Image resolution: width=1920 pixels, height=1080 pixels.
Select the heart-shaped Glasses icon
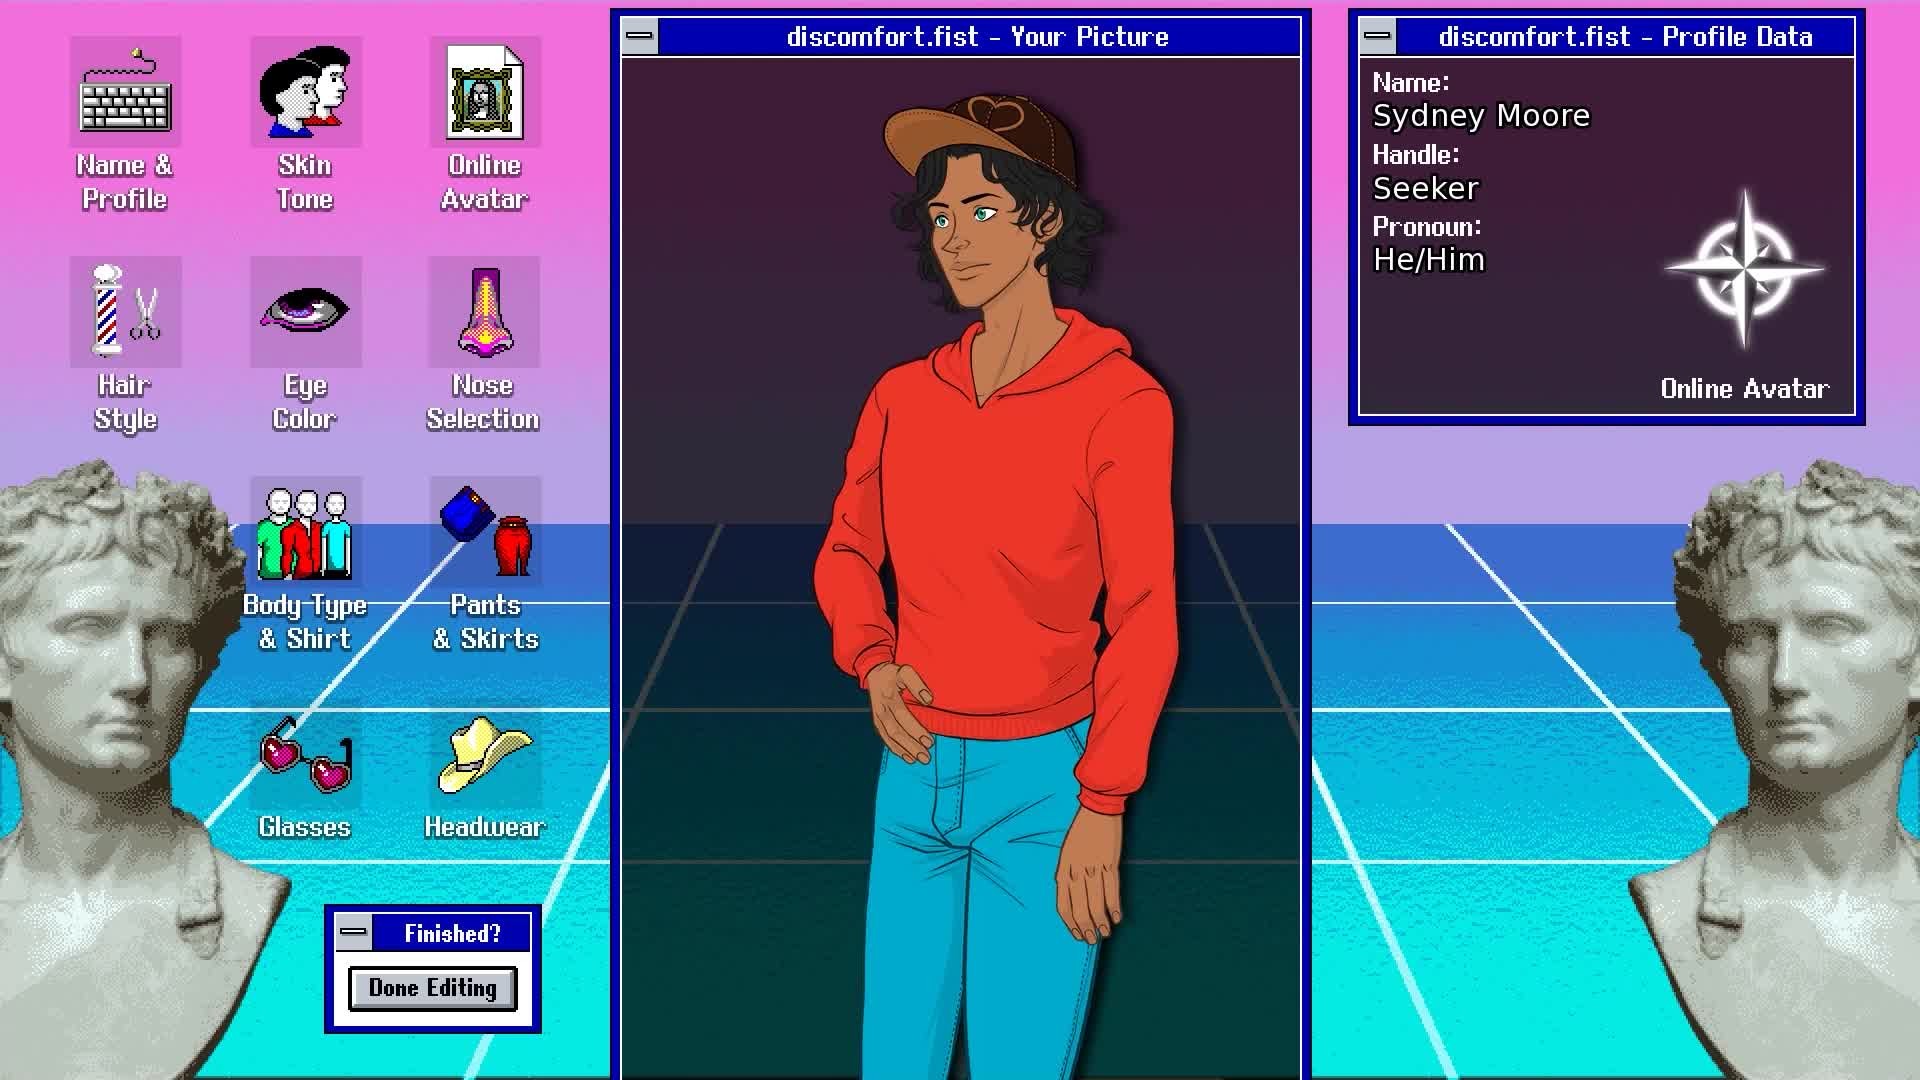(x=305, y=755)
